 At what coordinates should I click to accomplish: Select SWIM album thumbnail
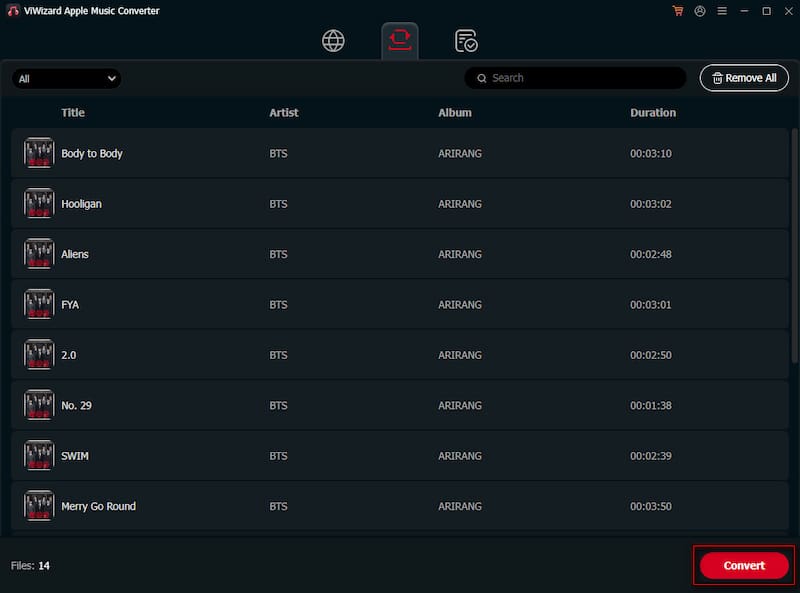39,456
